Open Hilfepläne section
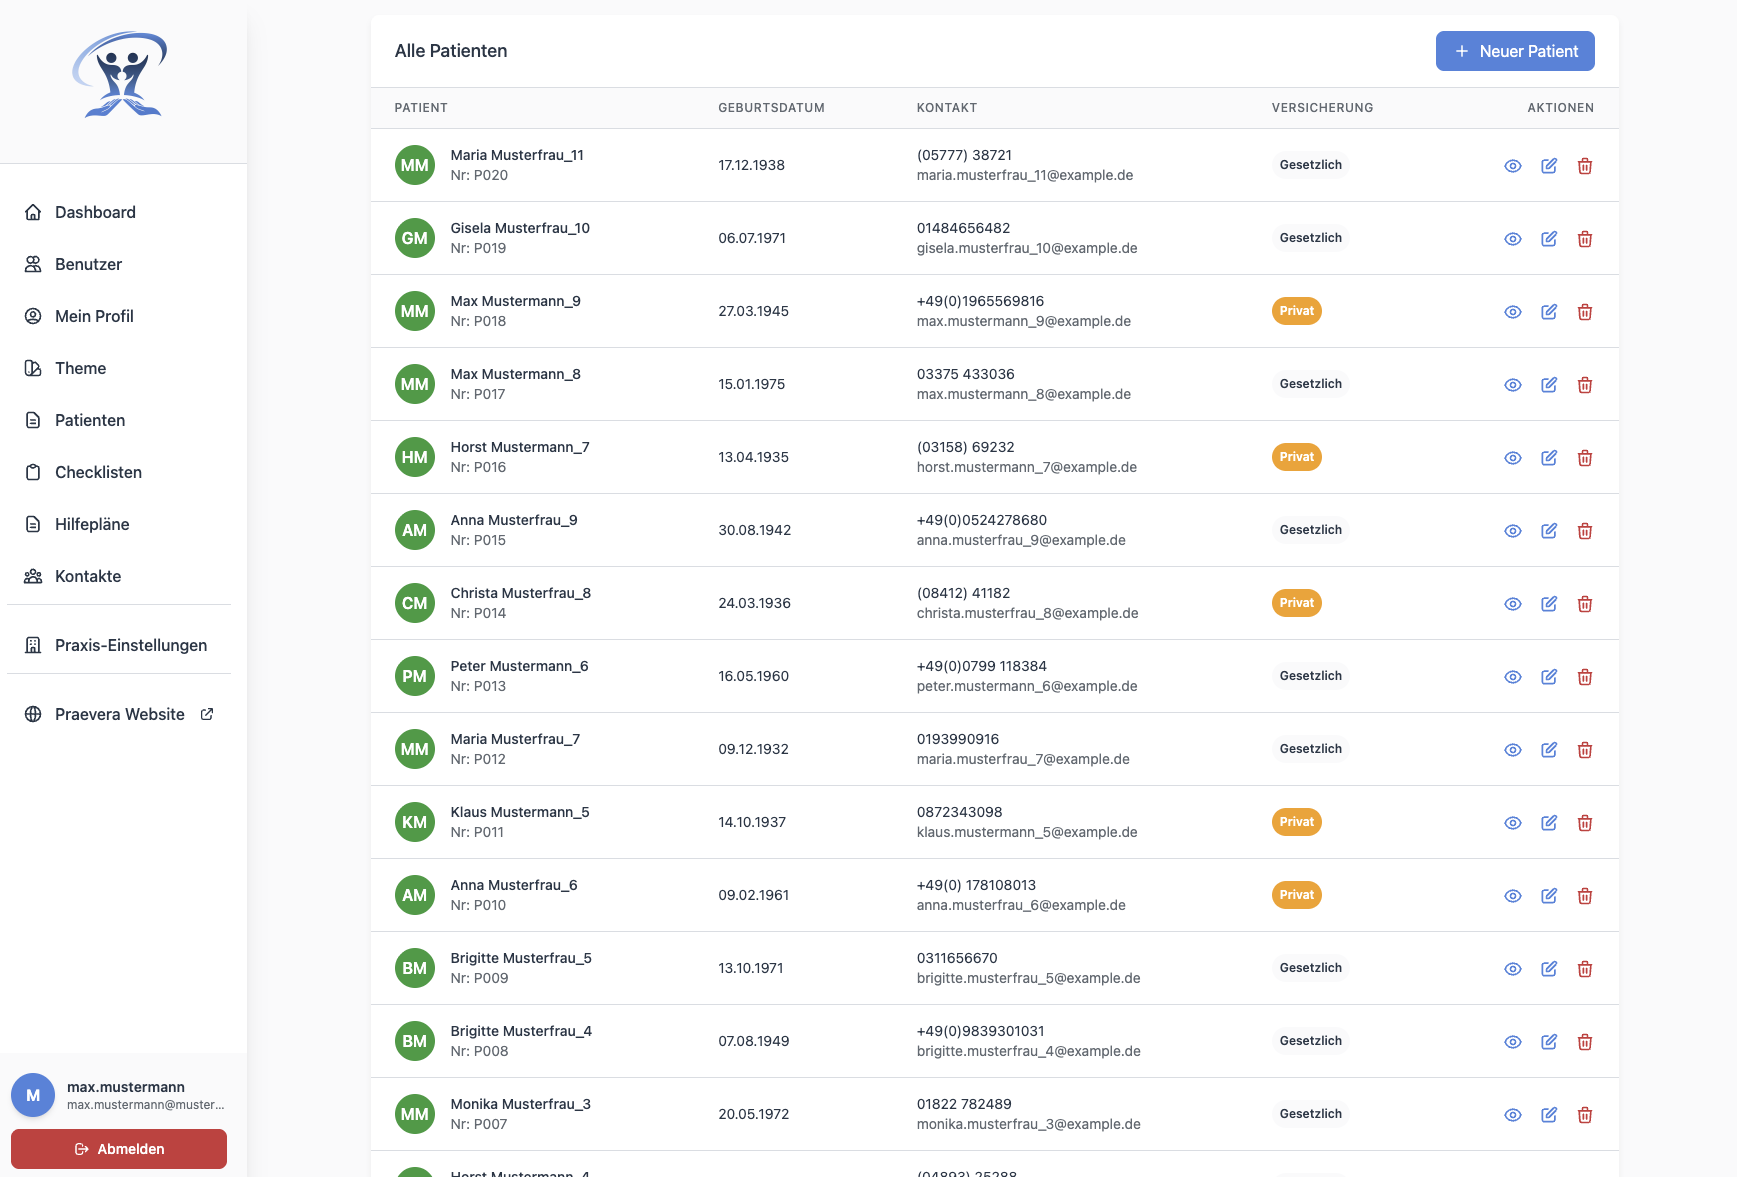The image size is (1737, 1177). (x=92, y=524)
